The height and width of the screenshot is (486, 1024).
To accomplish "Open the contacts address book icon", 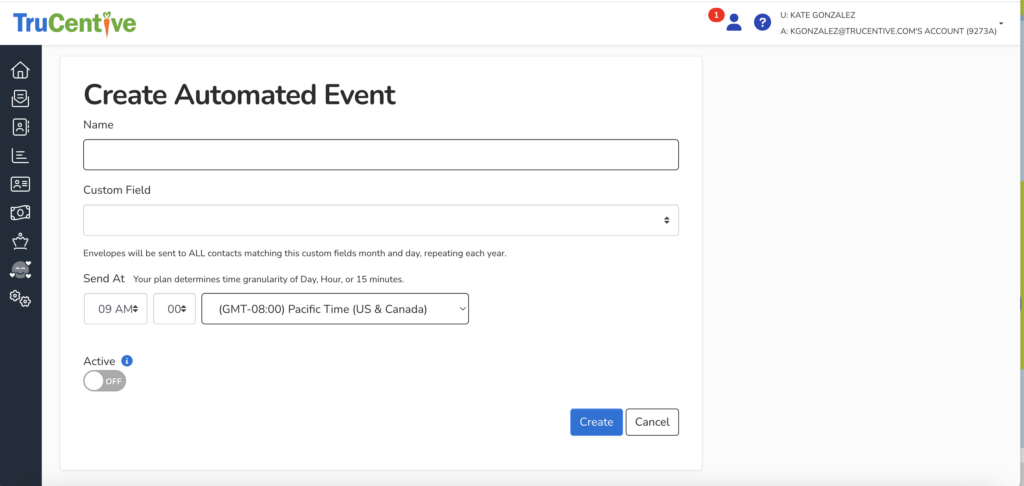I will pos(20,127).
